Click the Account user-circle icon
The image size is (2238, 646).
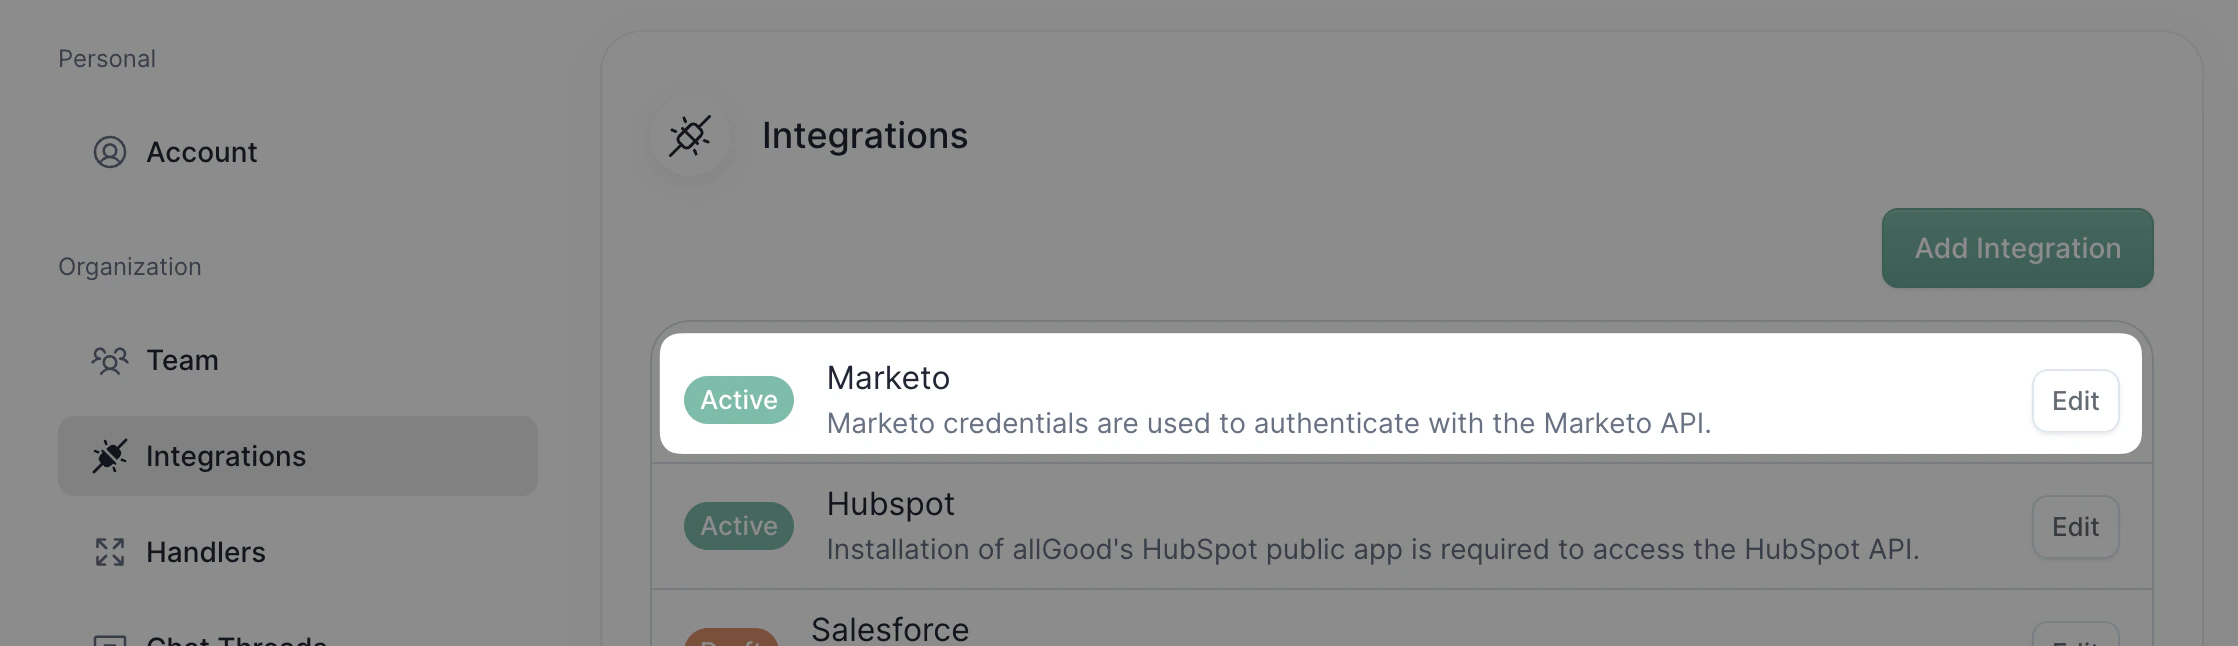(110, 152)
